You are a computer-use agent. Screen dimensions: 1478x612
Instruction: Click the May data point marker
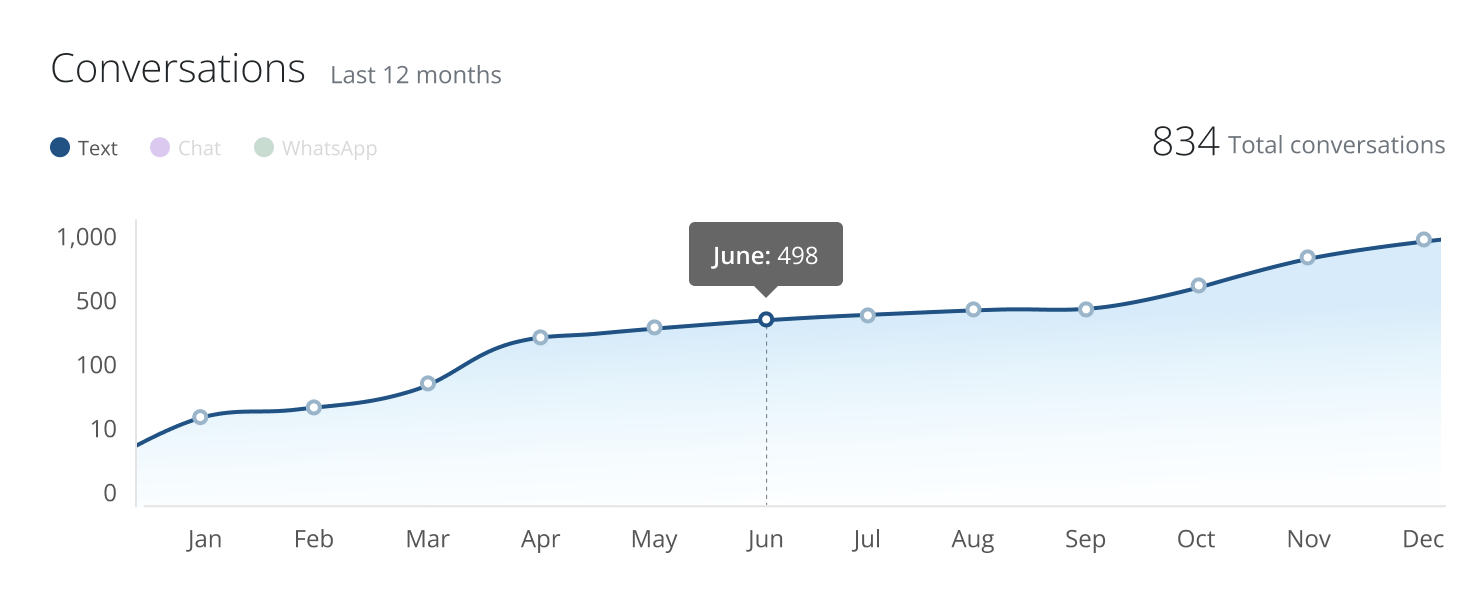click(x=654, y=327)
